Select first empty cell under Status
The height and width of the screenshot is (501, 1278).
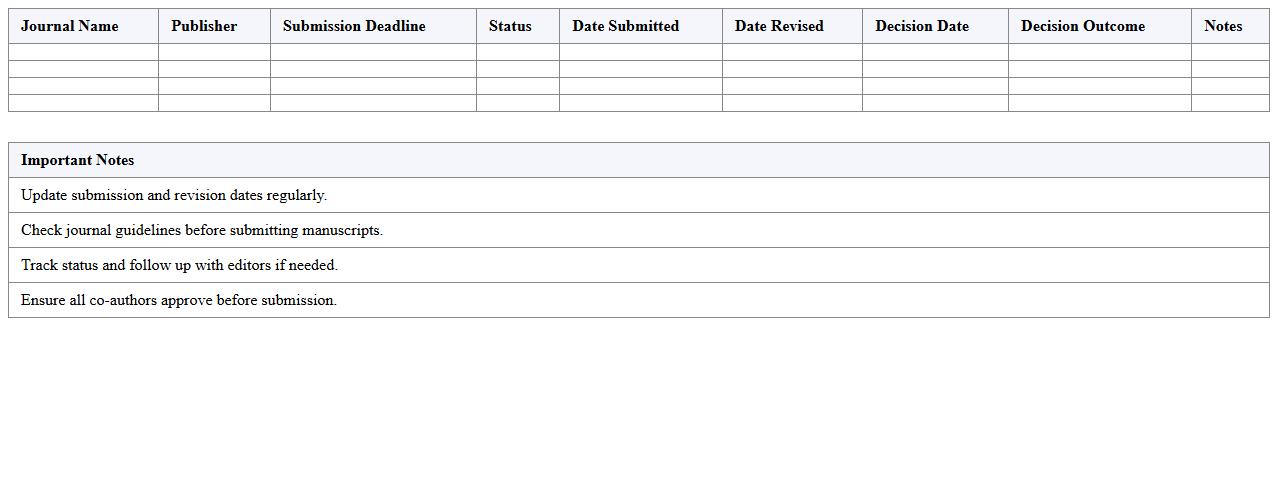[517, 52]
